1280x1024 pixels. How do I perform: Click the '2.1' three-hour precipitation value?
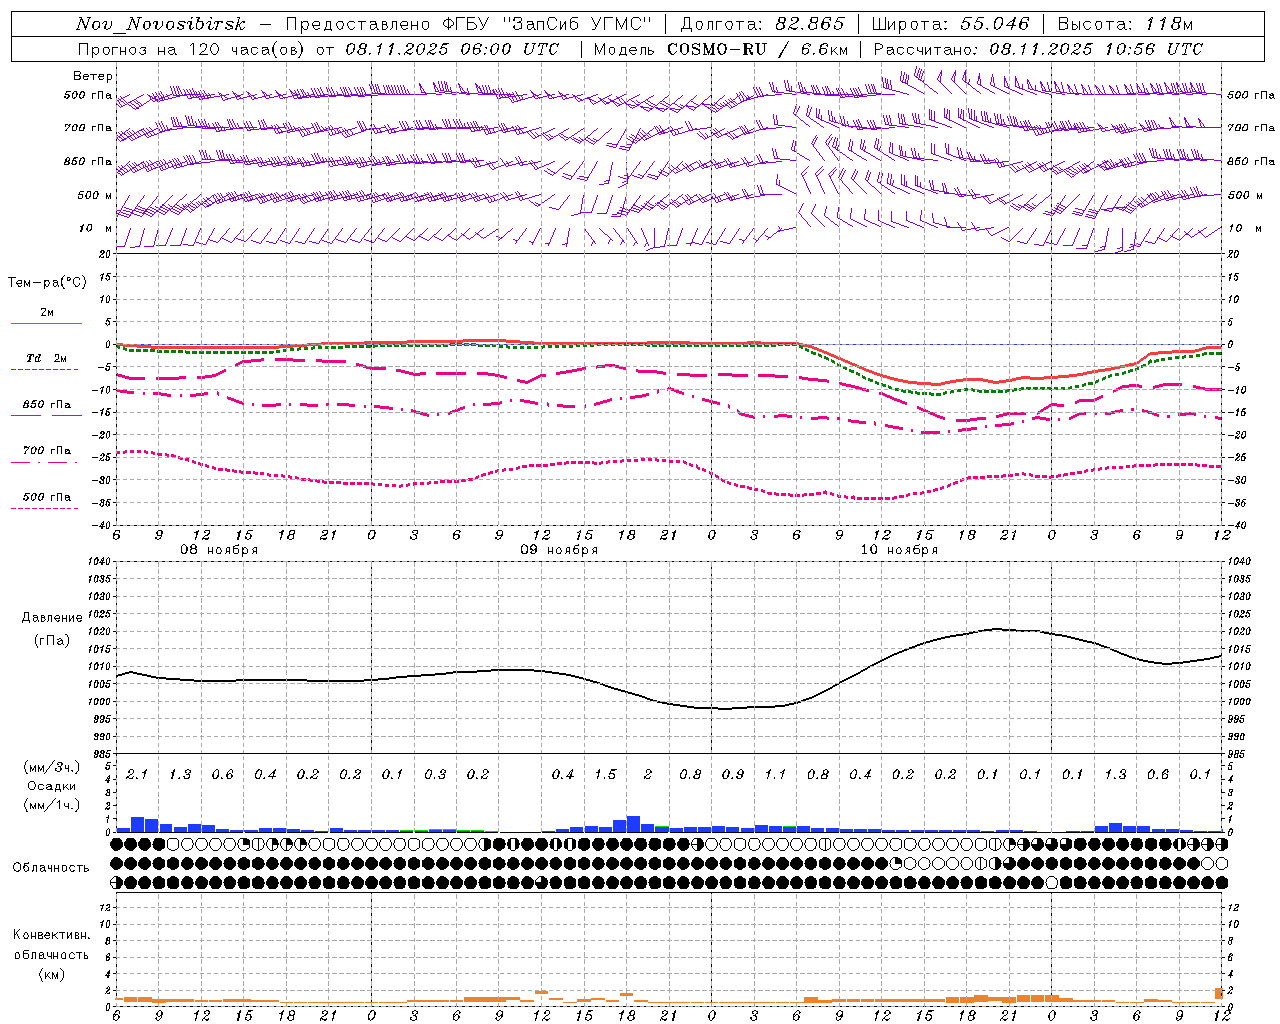tap(137, 775)
